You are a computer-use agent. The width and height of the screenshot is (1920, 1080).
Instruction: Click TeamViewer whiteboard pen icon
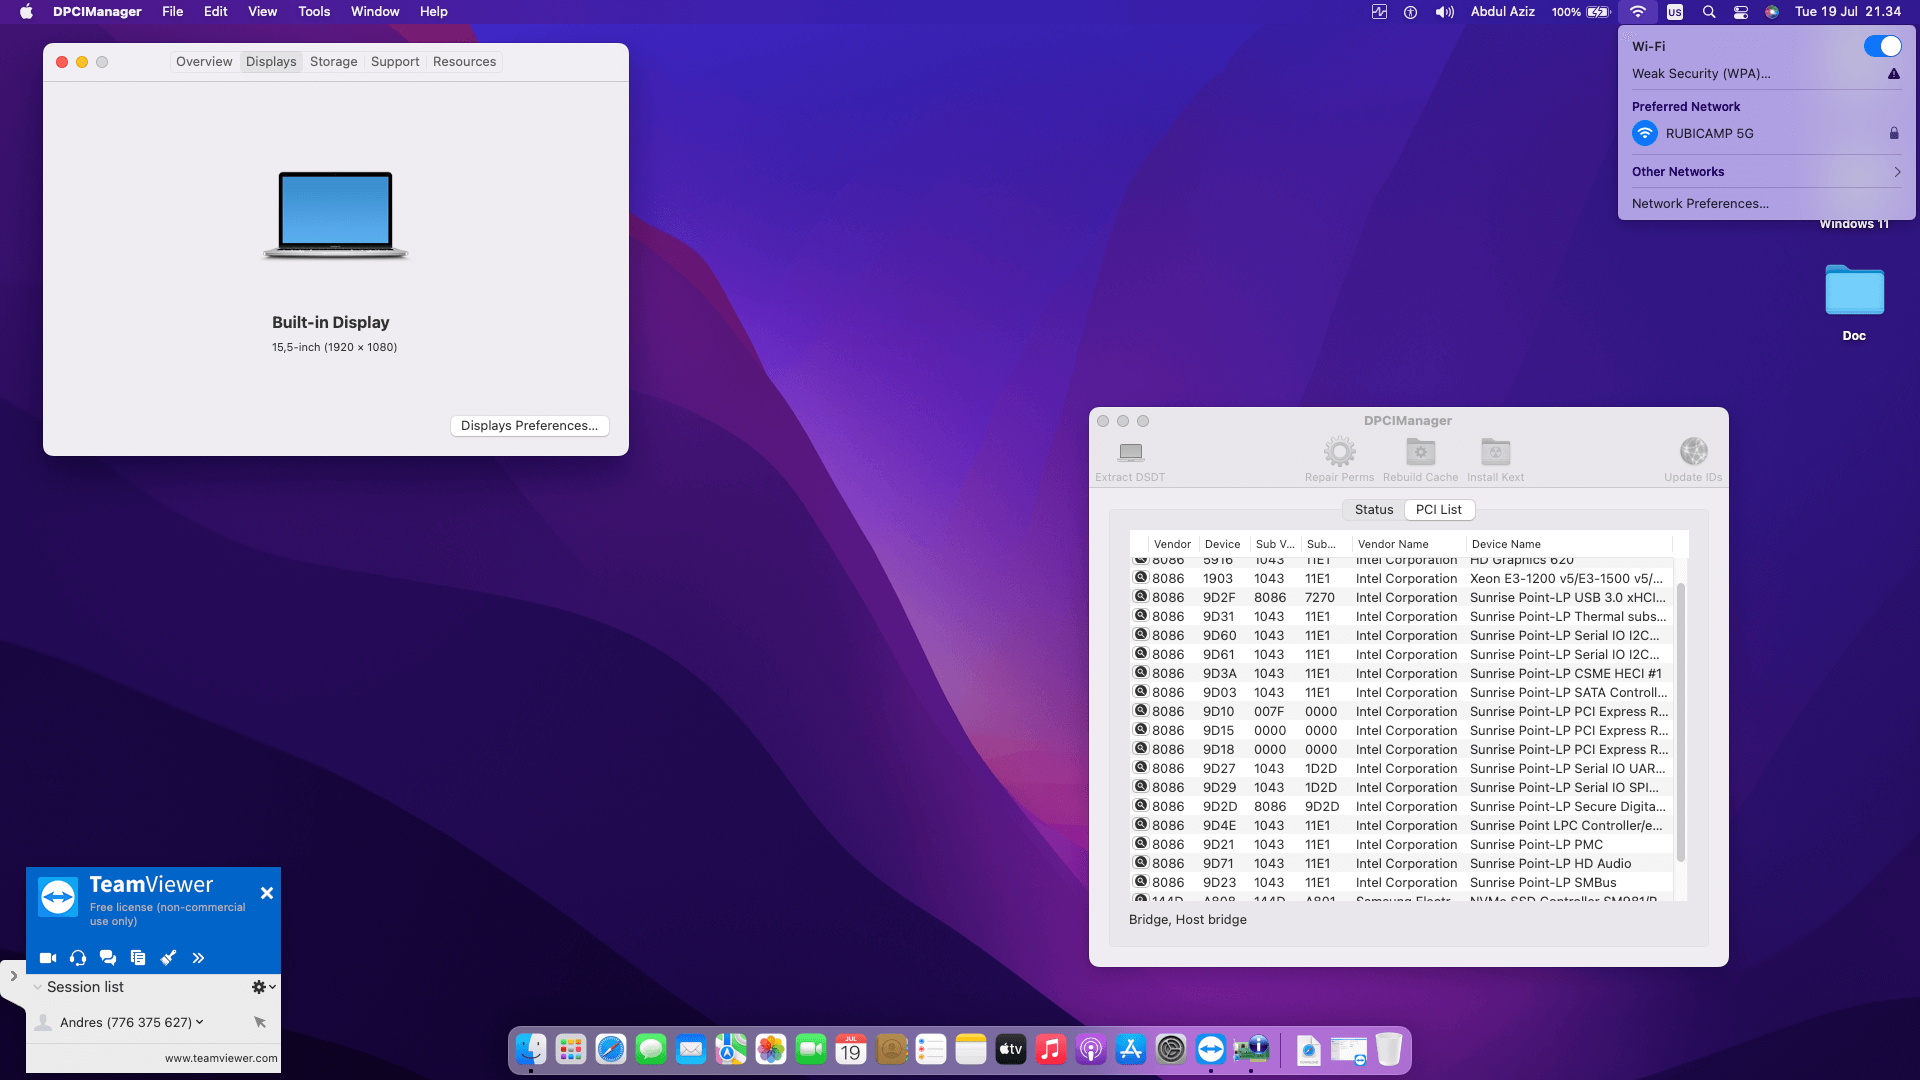[x=168, y=958]
